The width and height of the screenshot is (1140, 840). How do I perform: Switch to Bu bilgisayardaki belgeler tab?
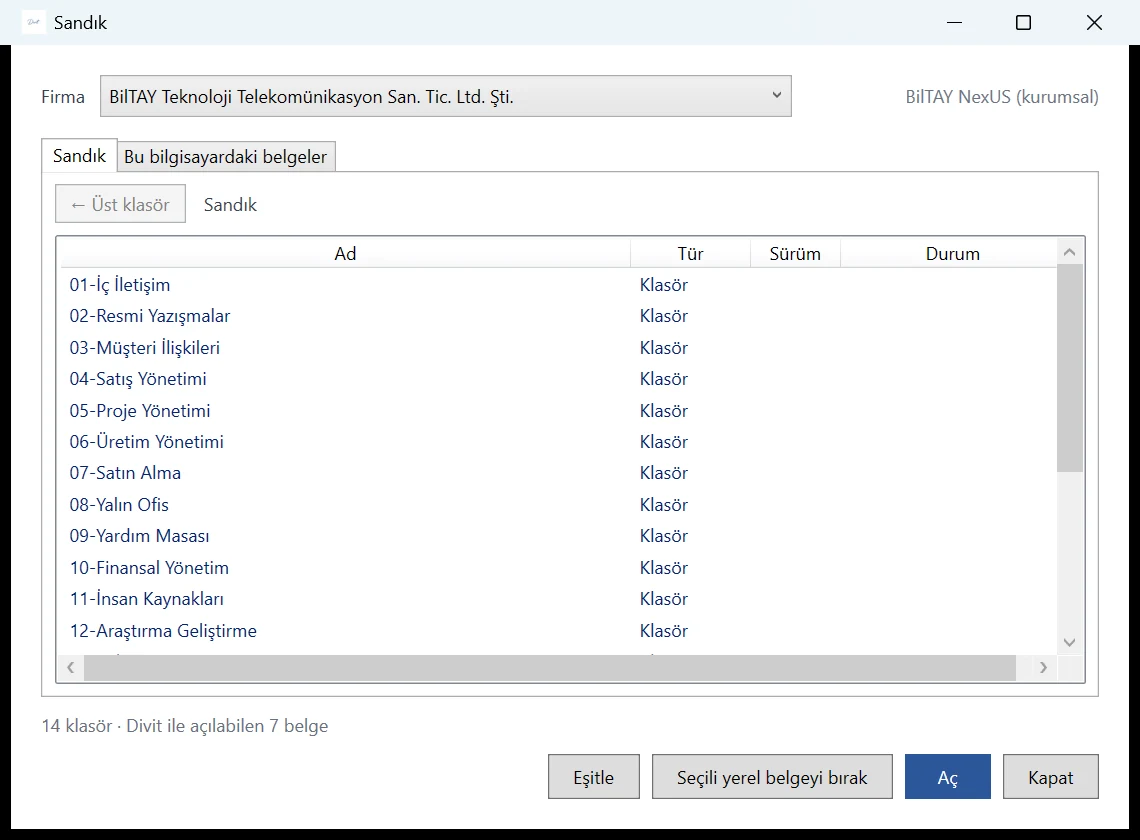click(225, 156)
